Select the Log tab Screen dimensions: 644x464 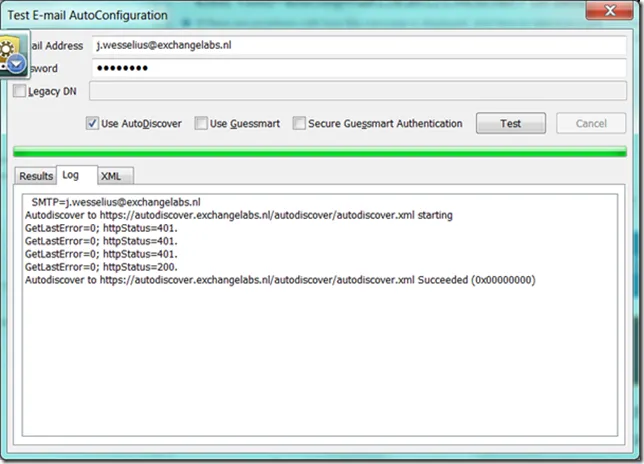pos(76,175)
